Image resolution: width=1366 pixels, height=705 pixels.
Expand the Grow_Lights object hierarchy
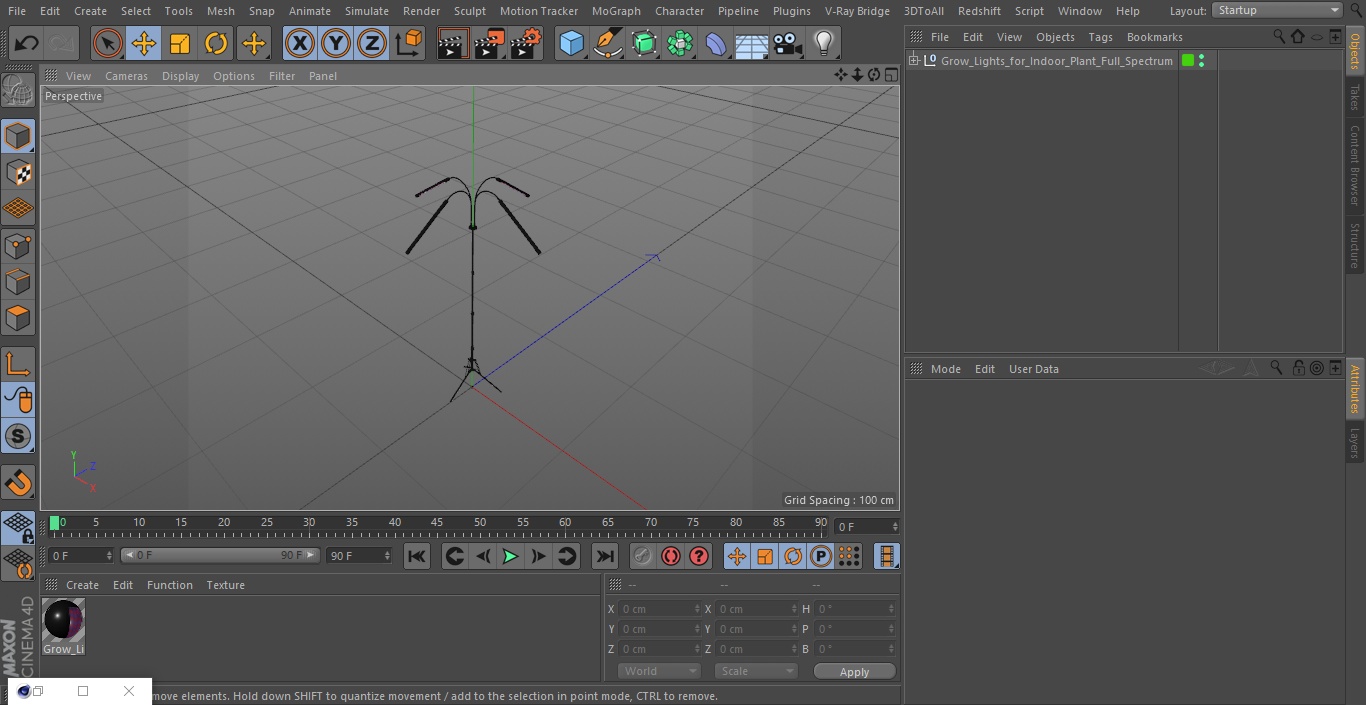coord(913,61)
